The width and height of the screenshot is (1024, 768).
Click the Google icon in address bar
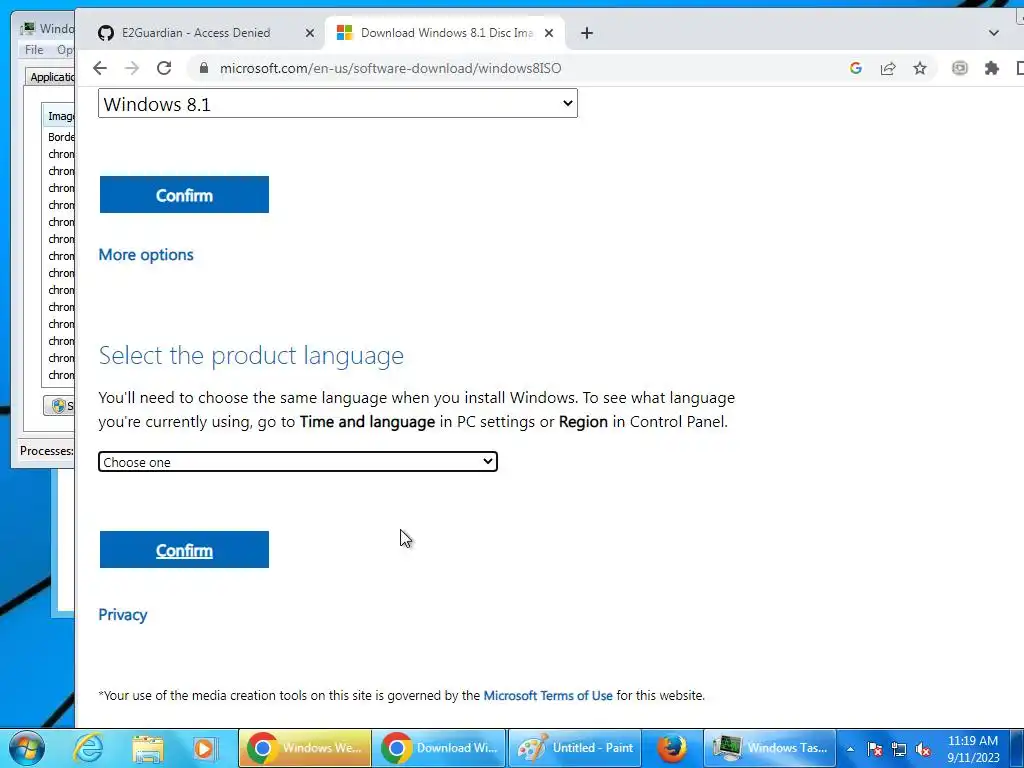[856, 68]
